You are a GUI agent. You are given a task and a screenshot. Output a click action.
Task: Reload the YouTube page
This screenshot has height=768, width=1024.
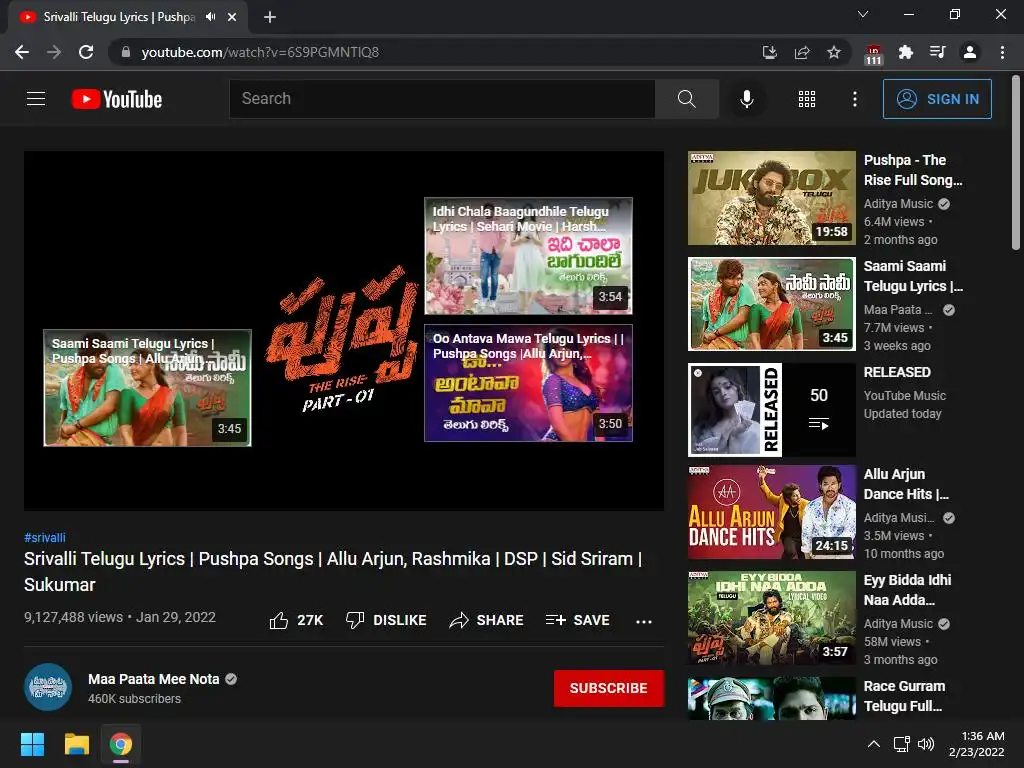[86, 52]
